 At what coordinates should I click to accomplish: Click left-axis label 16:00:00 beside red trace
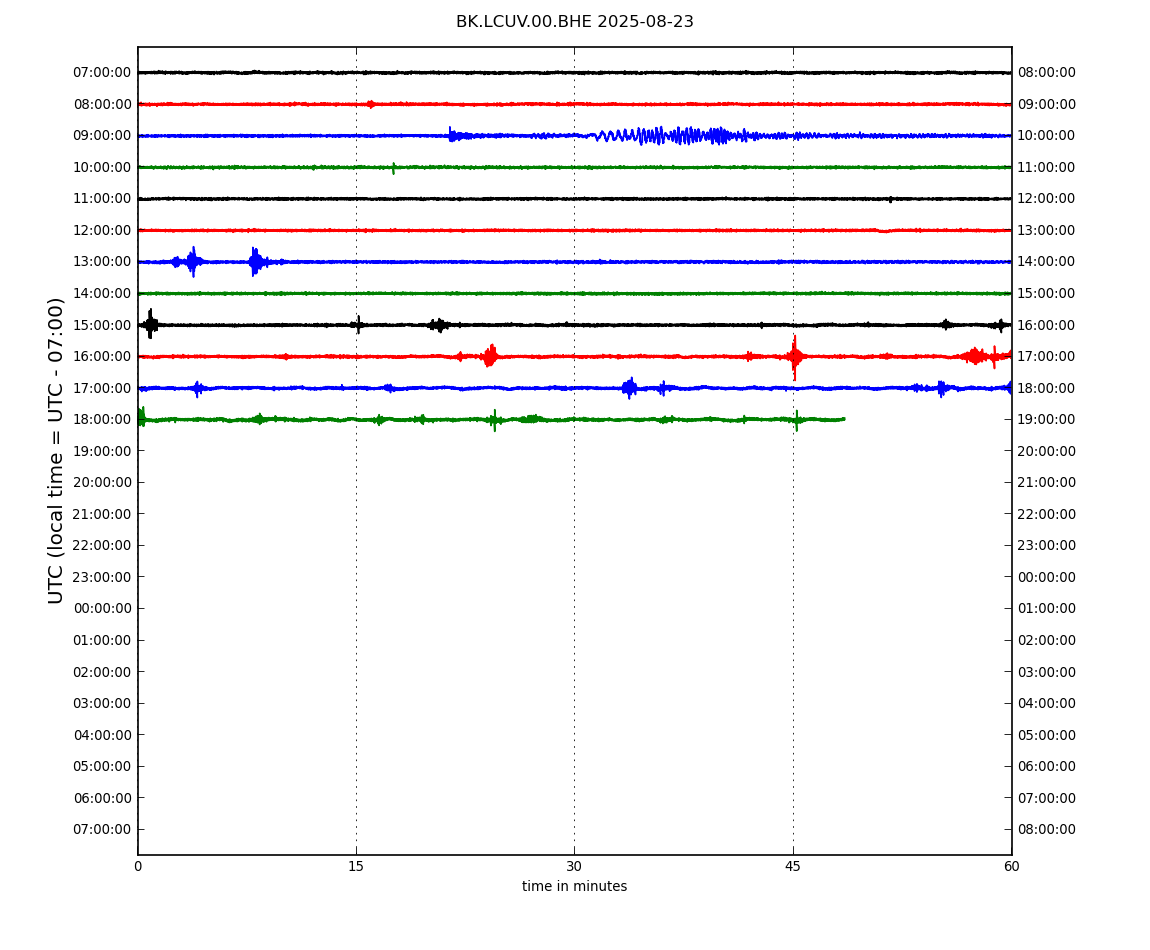pyautogui.click(x=102, y=357)
